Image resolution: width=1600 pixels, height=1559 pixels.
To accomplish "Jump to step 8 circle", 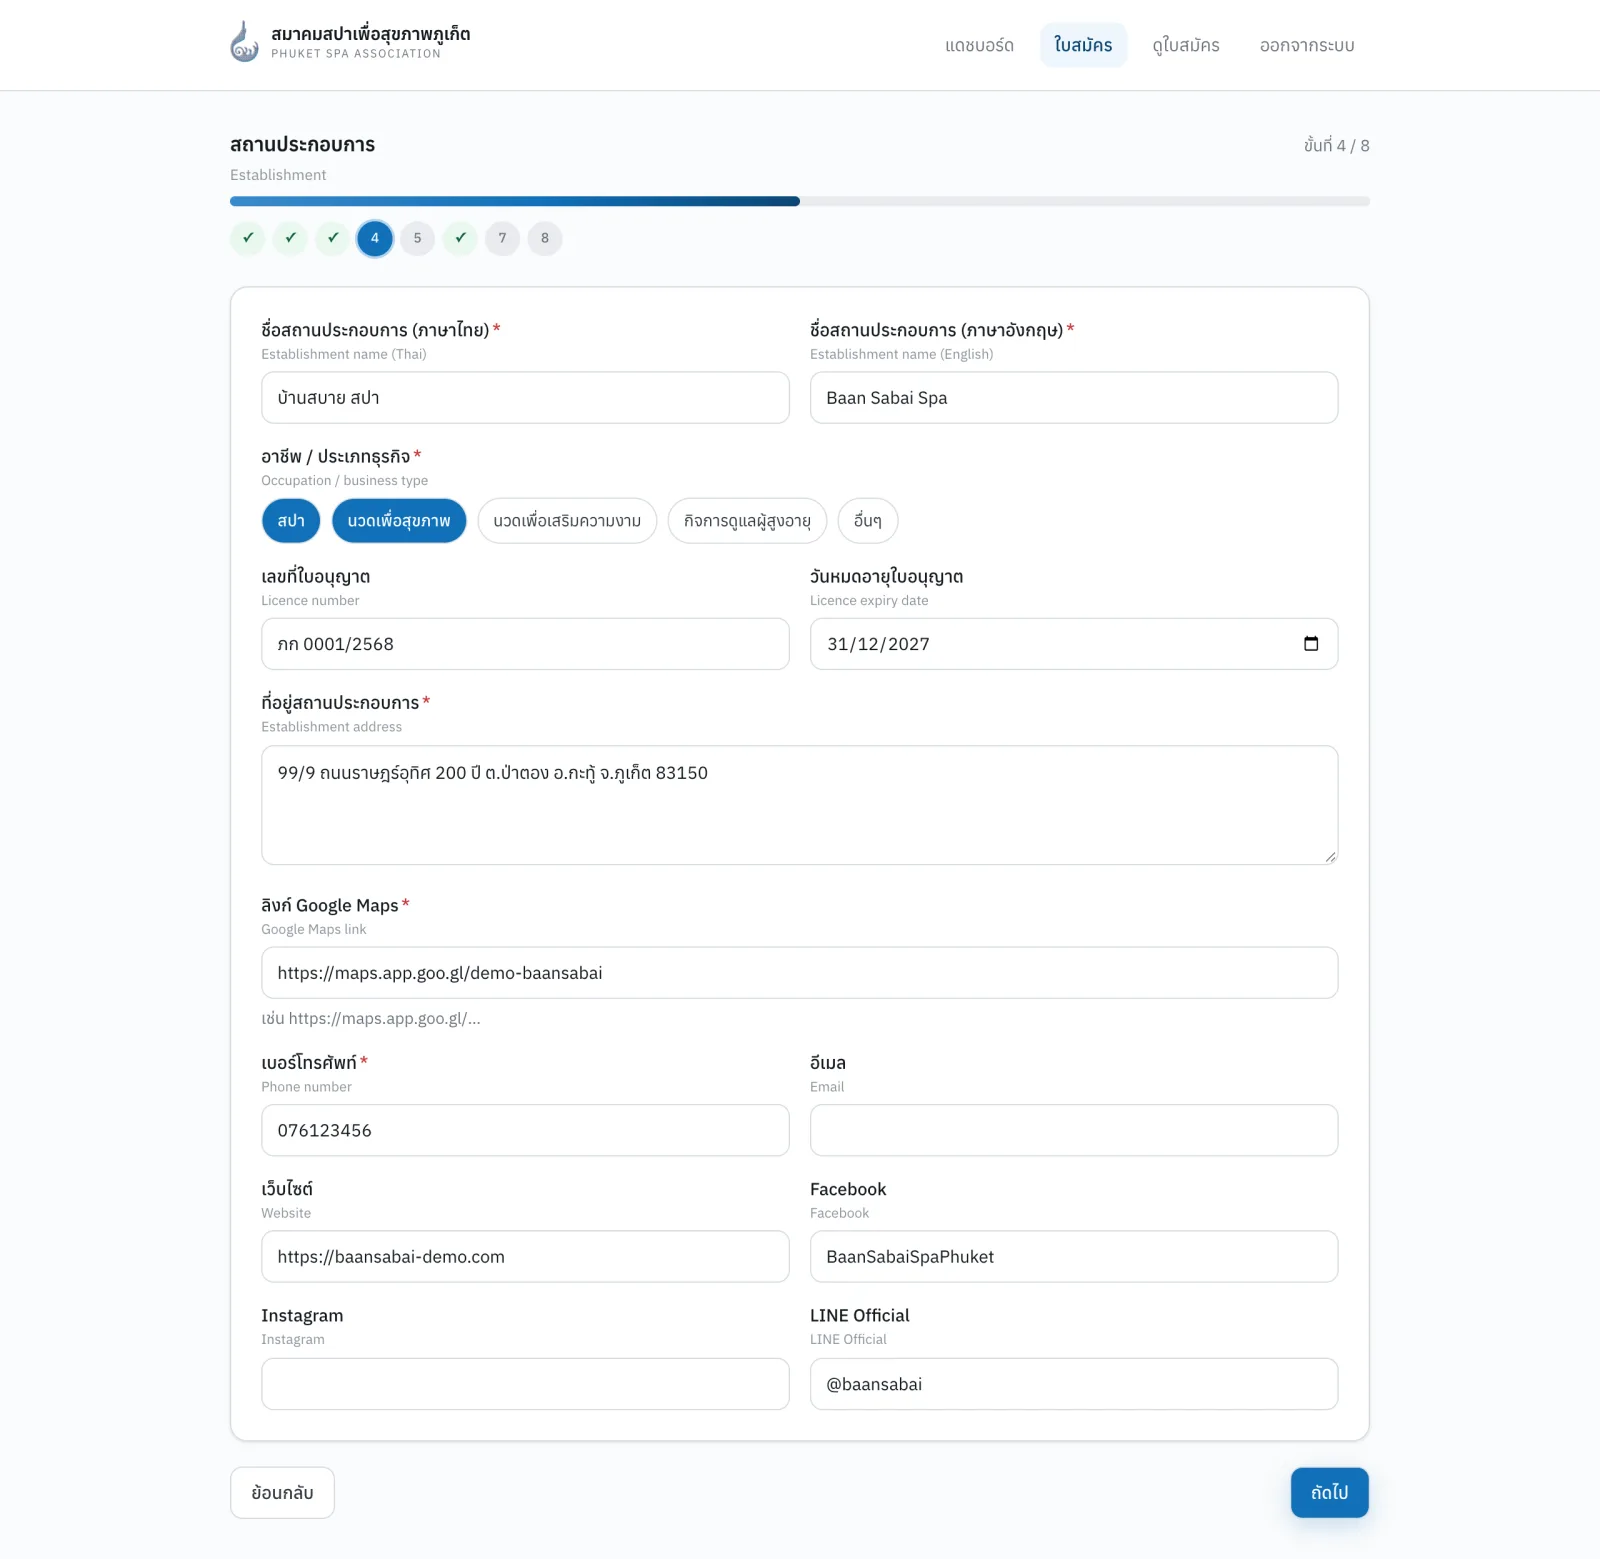I will (x=545, y=238).
